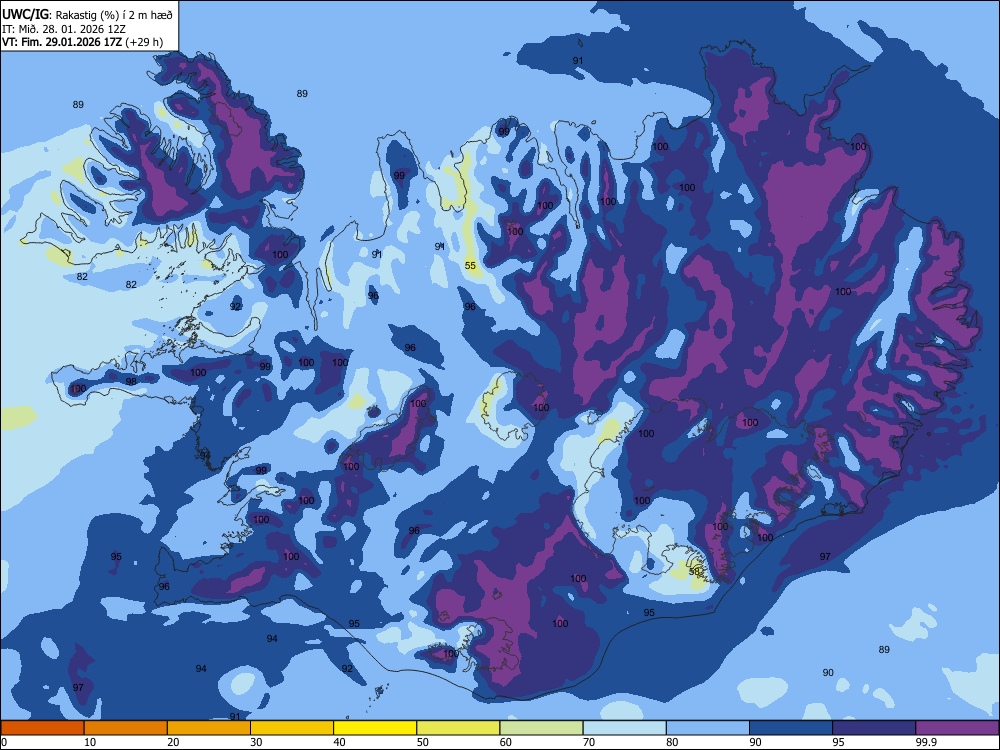The height and width of the screenshot is (750, 1000).
Task: Click the title 'Rakastig (%) í 2 m hæð'
Action: click(114, 15)
